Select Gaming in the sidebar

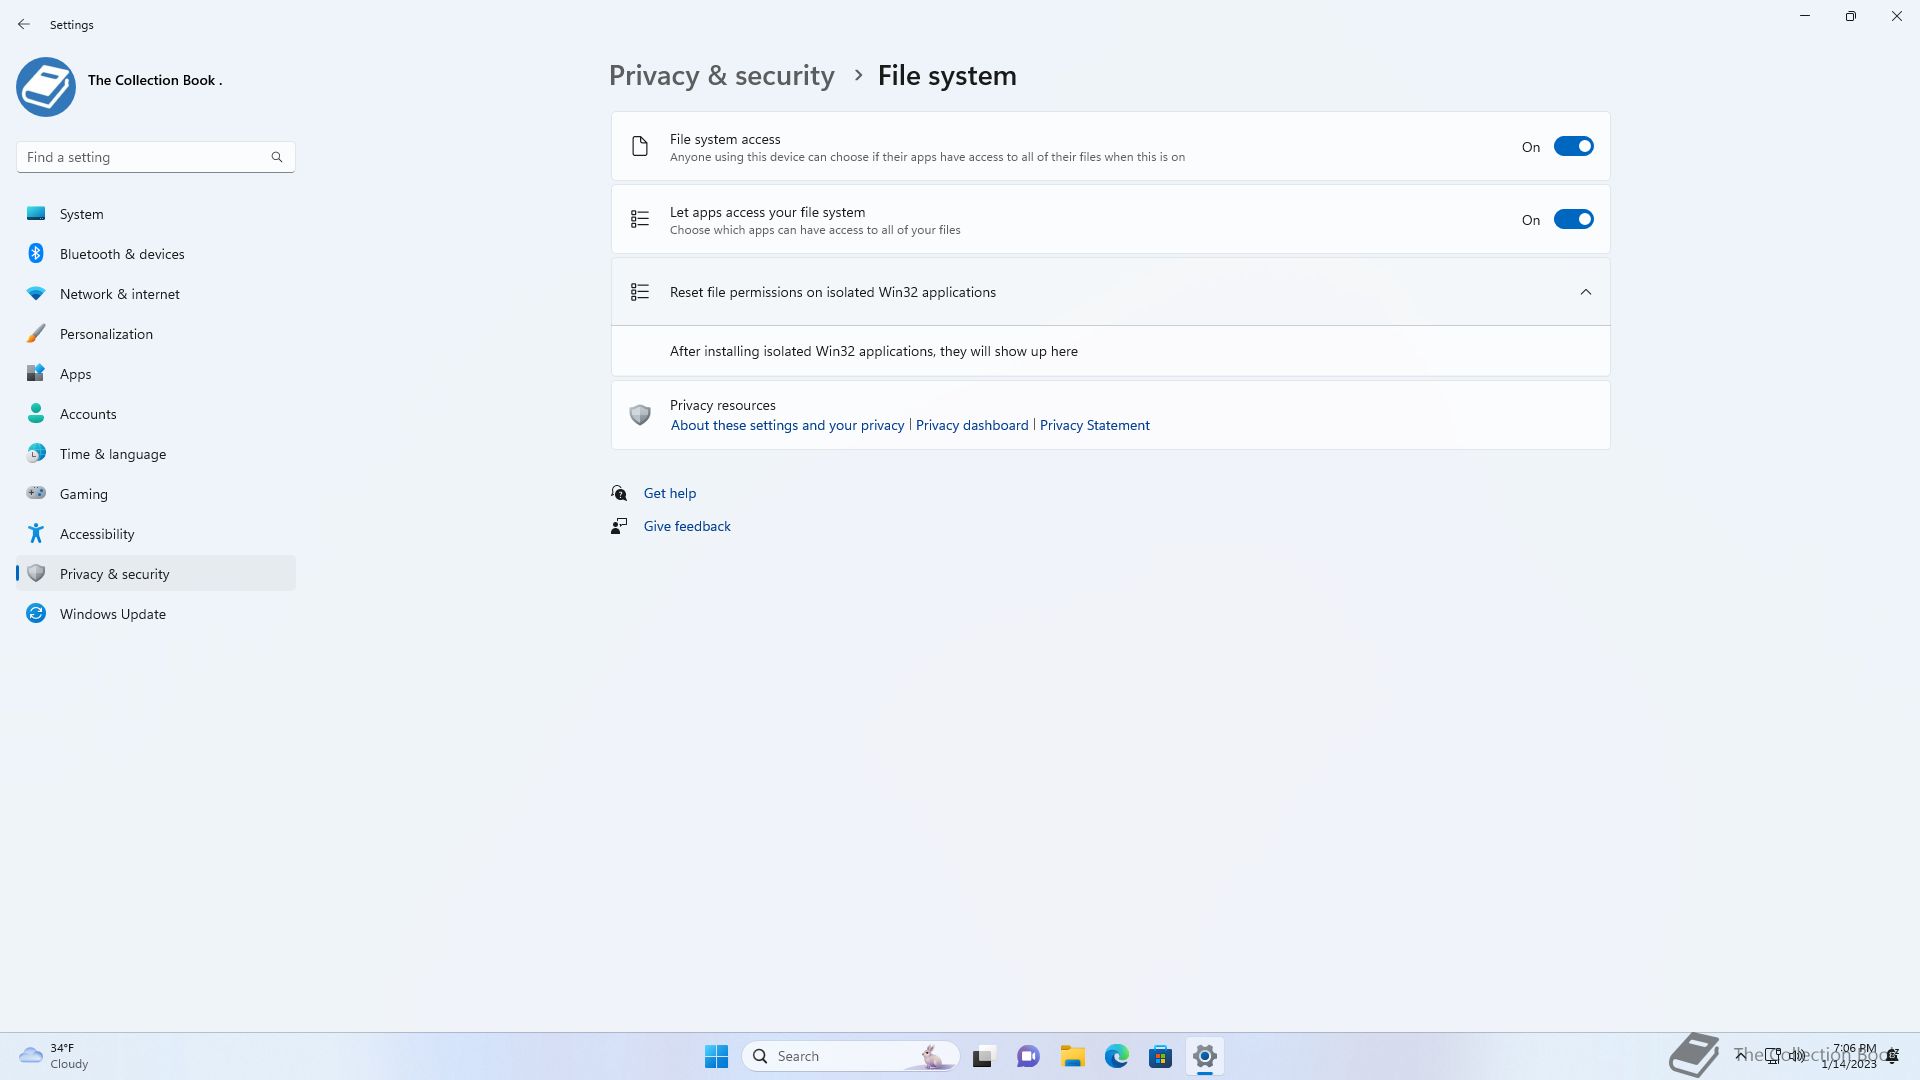(x=156, y=494)
